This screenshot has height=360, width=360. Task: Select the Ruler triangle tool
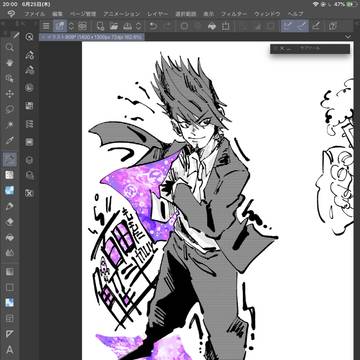click(x=10, y=334)
